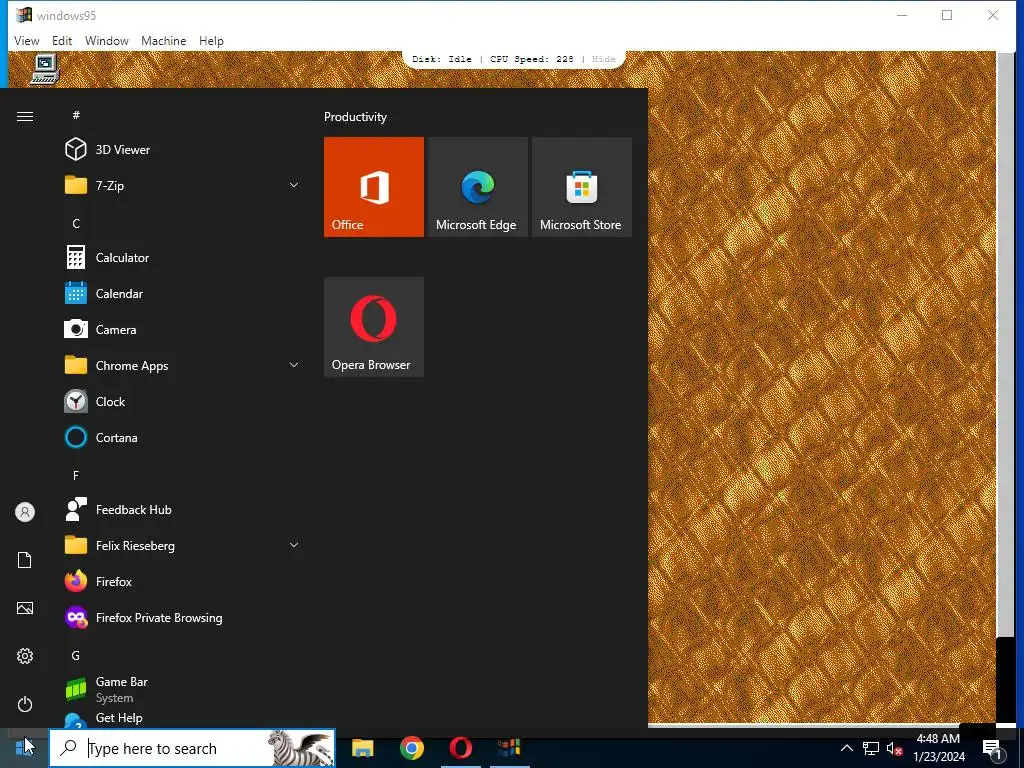
Task: Open the Machine menu
Action: pos(163,40)
